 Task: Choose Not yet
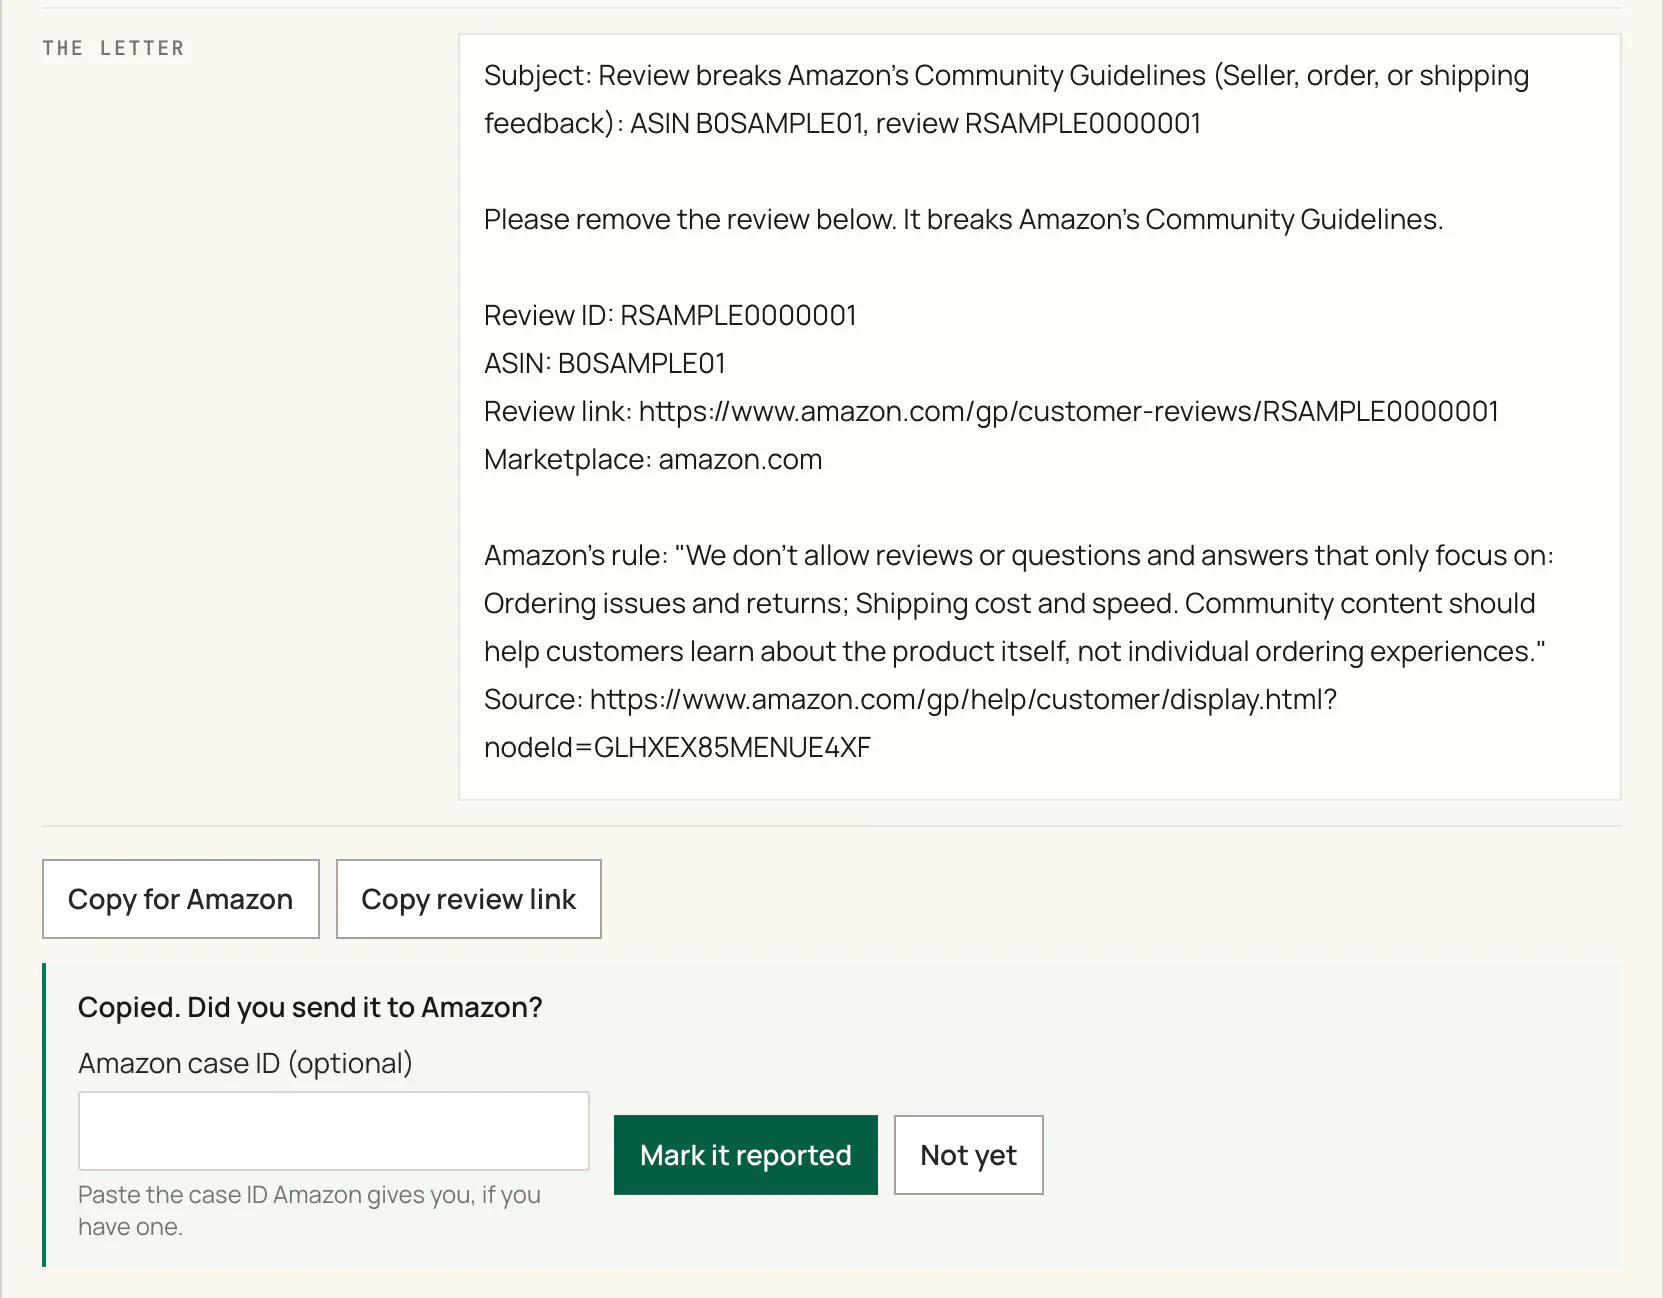pyautogui.click(x=969, y=1155)
